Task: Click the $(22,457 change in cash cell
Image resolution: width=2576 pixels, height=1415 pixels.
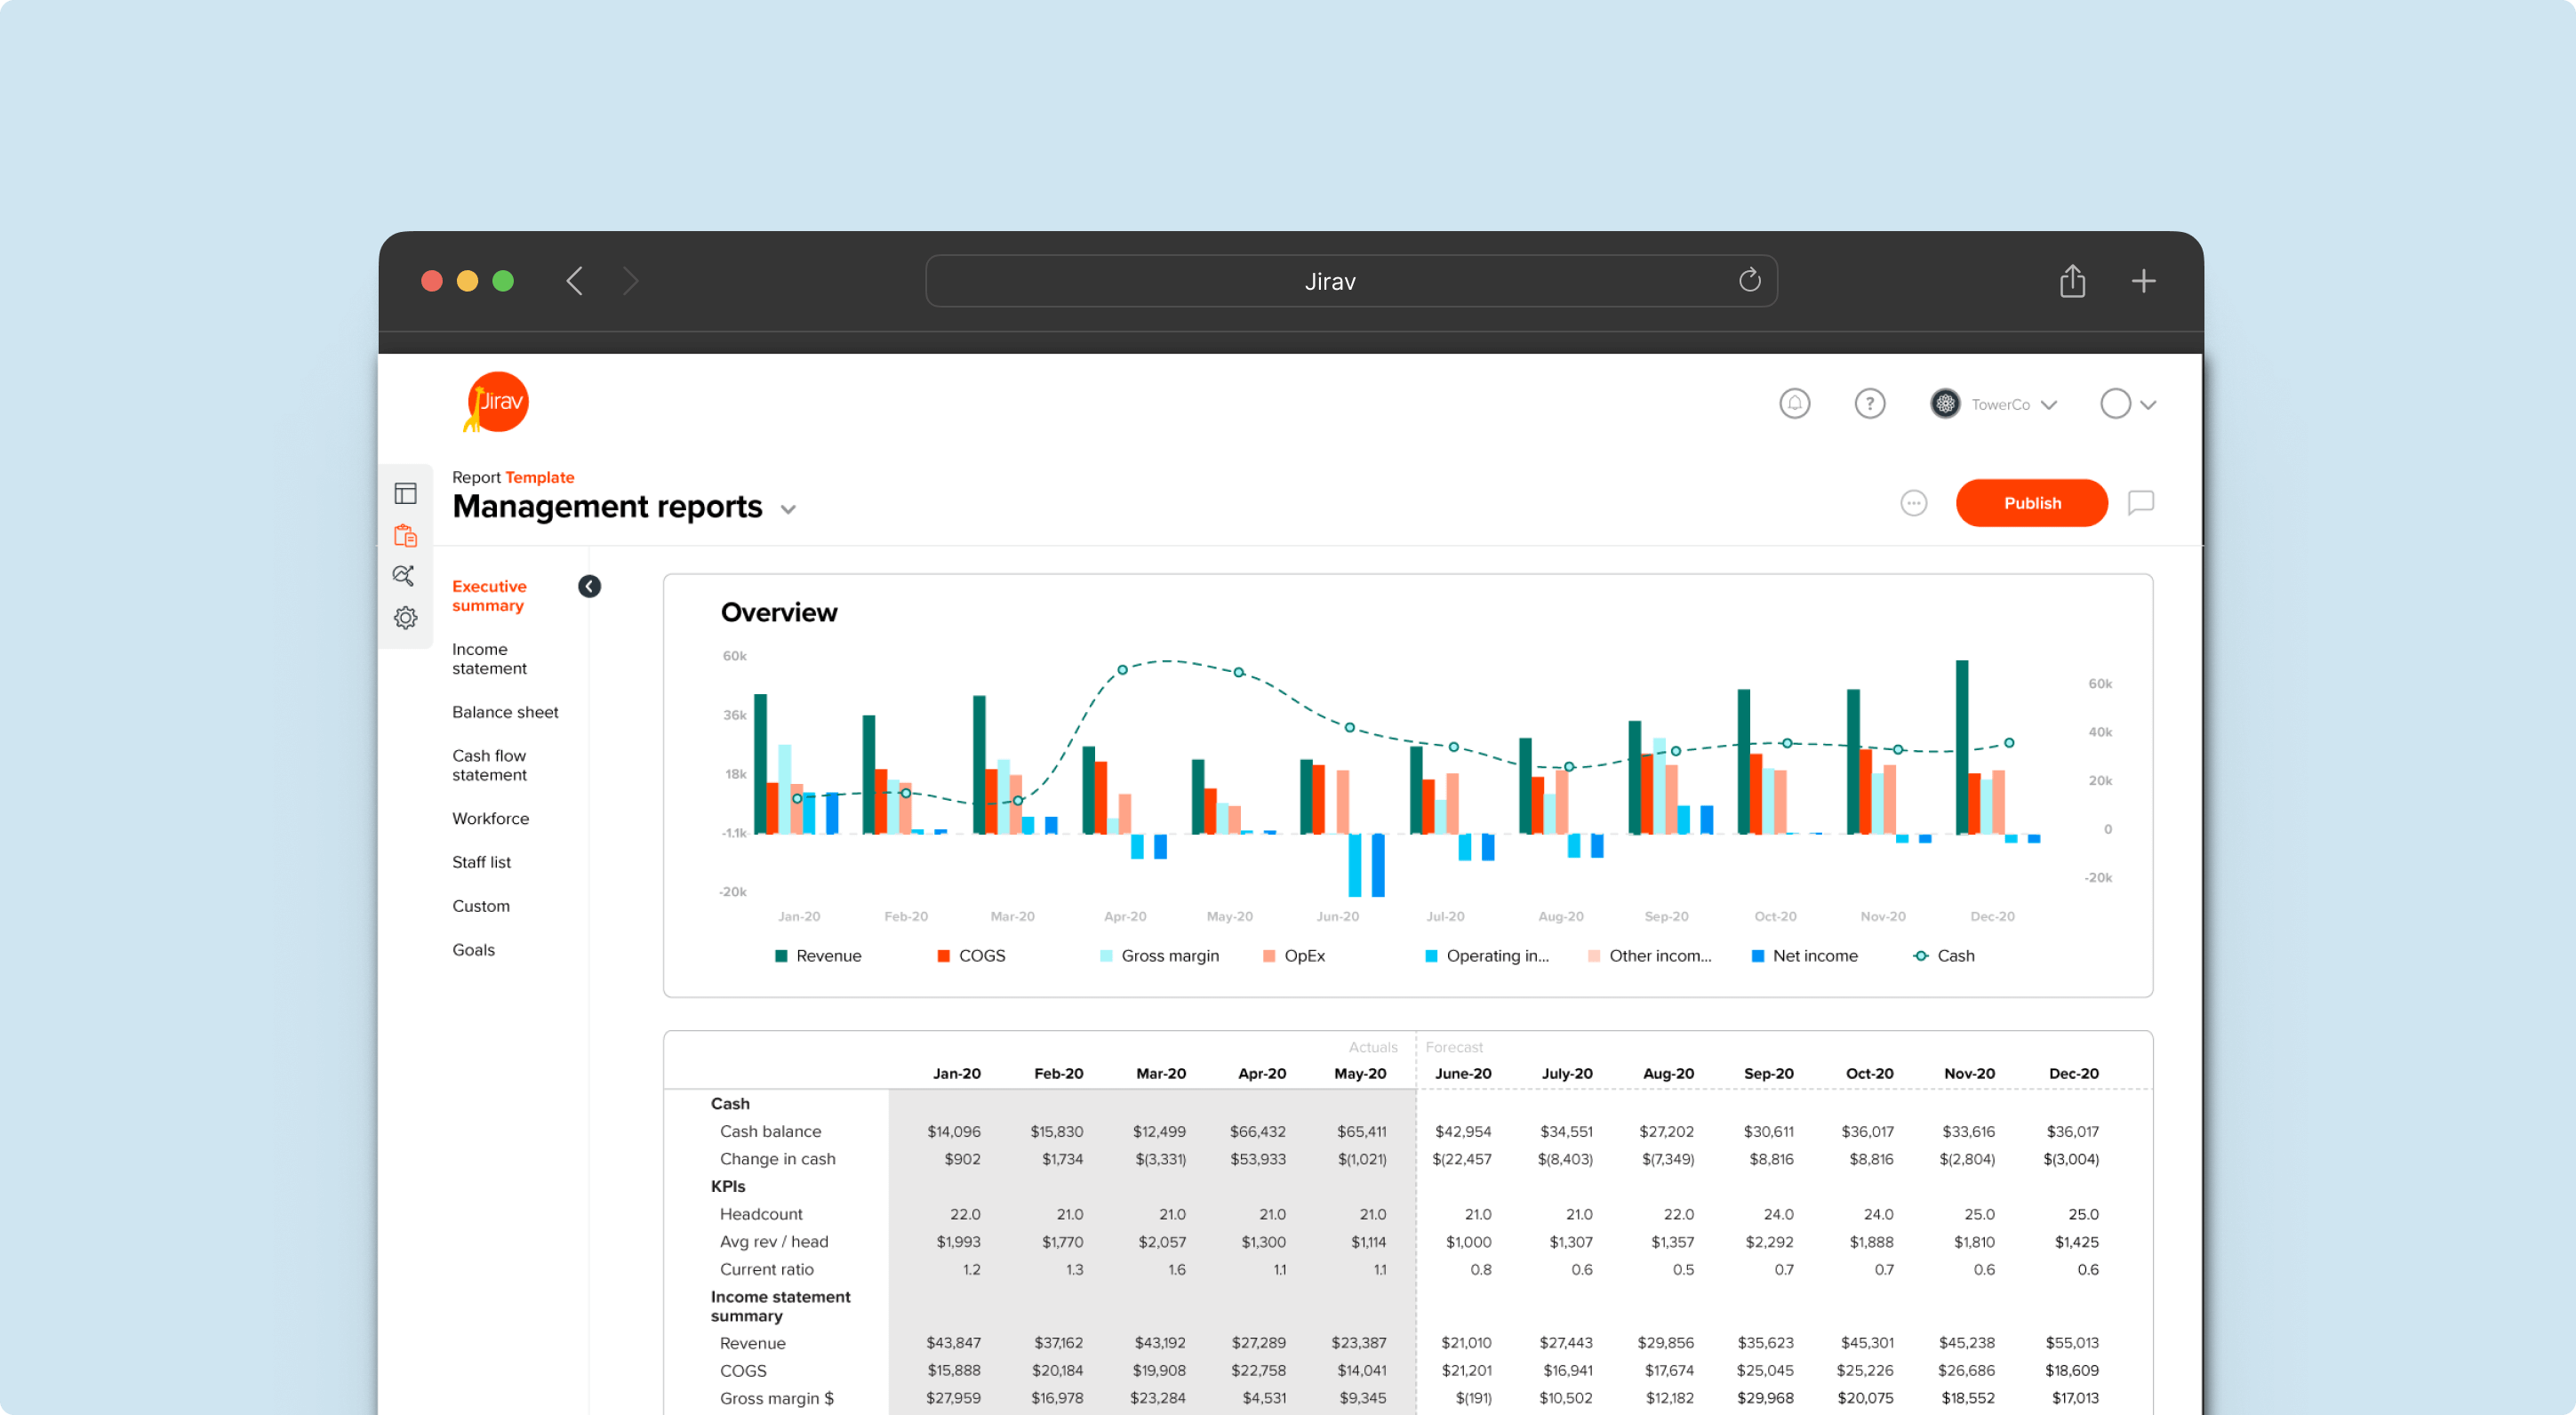Action: (1461, 1159)
